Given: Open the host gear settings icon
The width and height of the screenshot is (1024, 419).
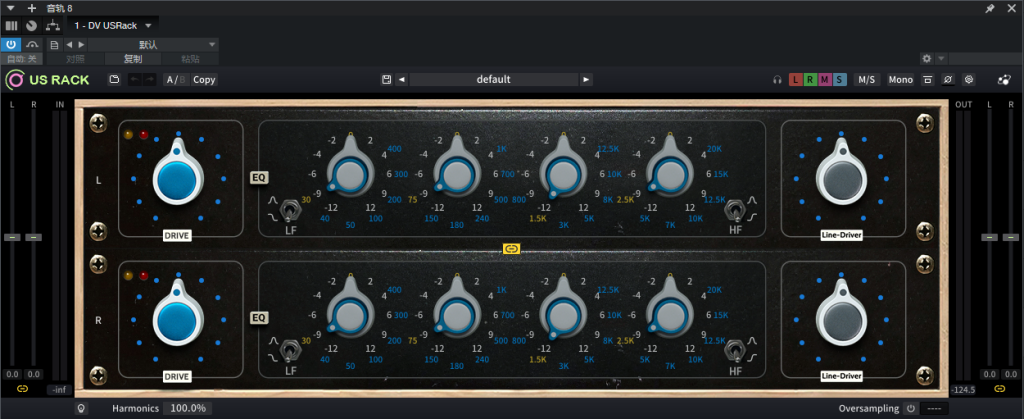Looking at the screenshot, I should tap(927, 59).
